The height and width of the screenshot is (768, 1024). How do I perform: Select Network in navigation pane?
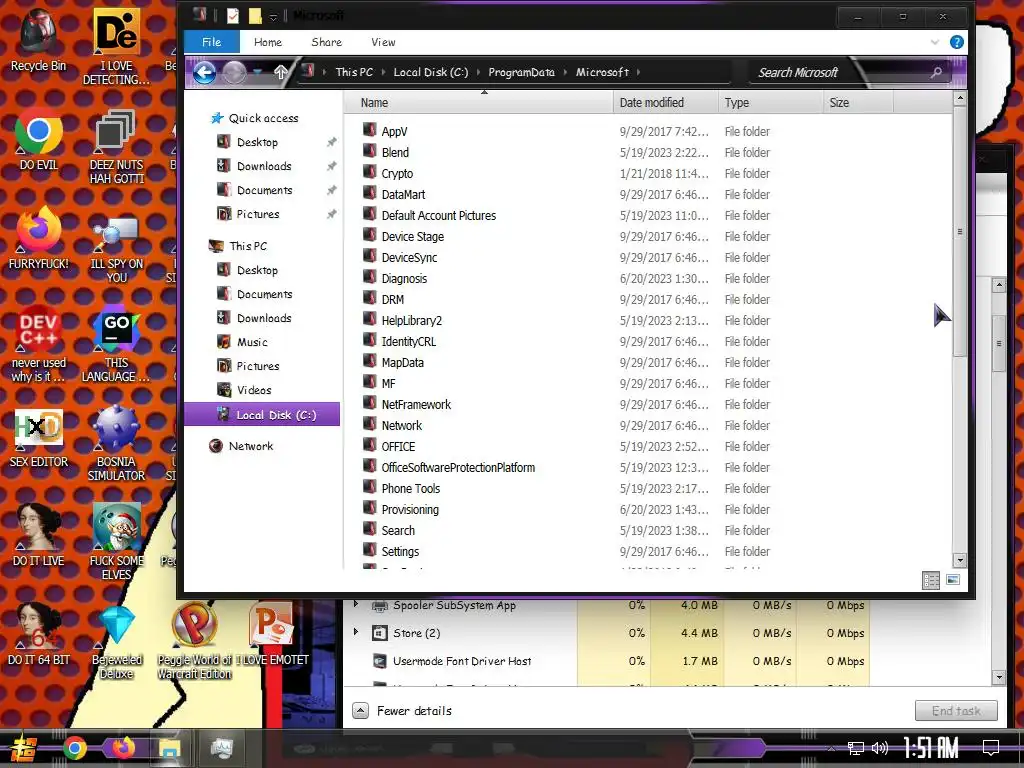tap(251, 446)
